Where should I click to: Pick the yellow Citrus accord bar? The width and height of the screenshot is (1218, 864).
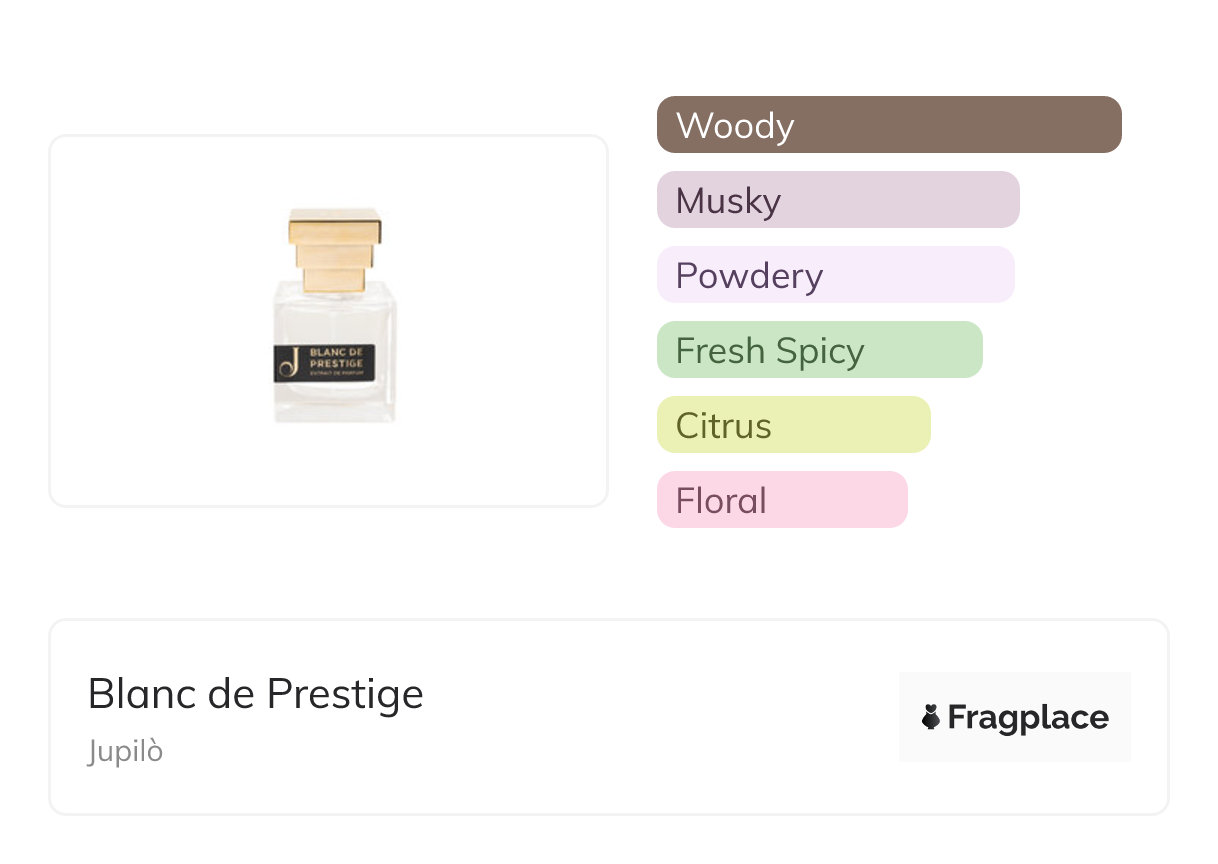pyautogui.click(x=793, y=425)
